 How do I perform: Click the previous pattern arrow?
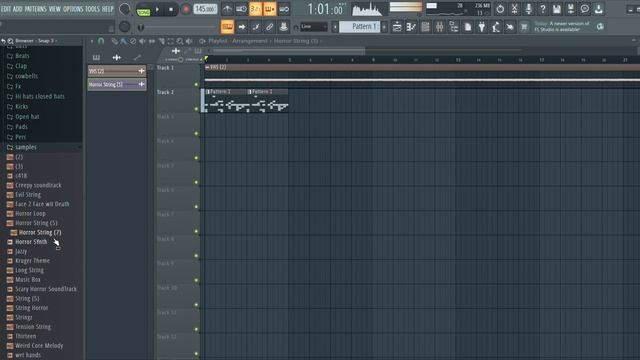click(x=335, y=27)
